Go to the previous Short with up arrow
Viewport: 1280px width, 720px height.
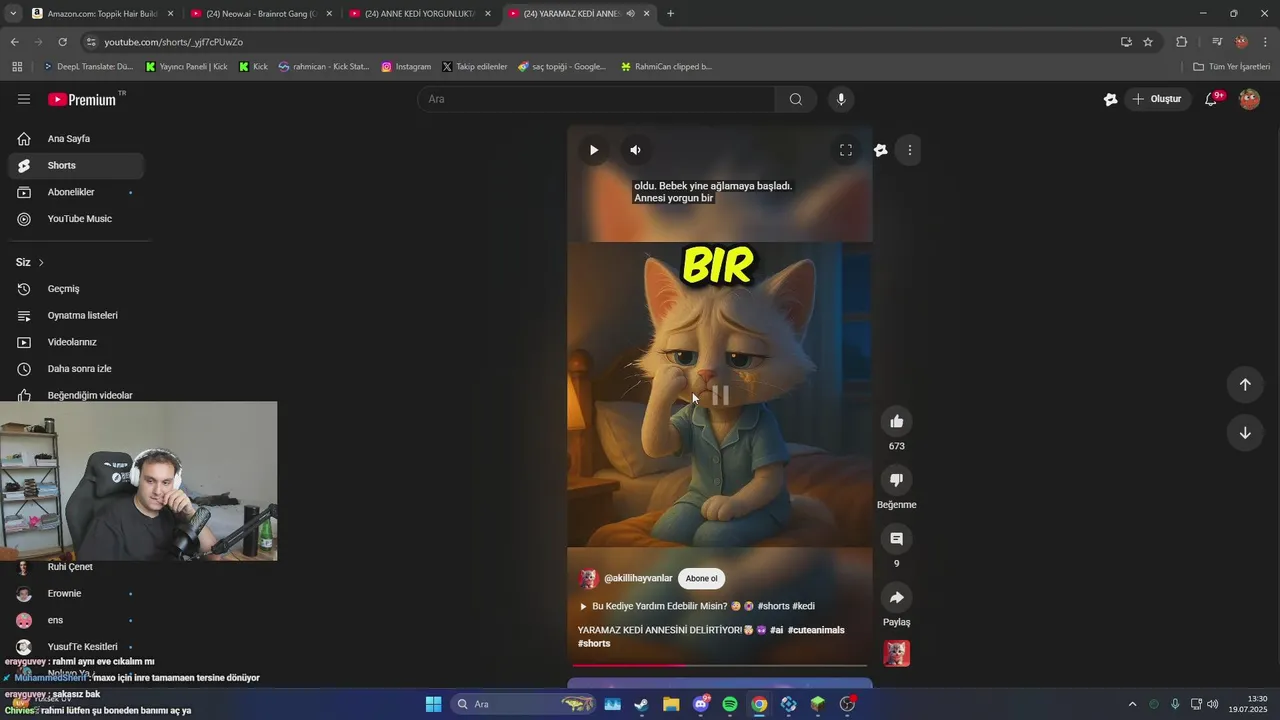coord(1245,385)
